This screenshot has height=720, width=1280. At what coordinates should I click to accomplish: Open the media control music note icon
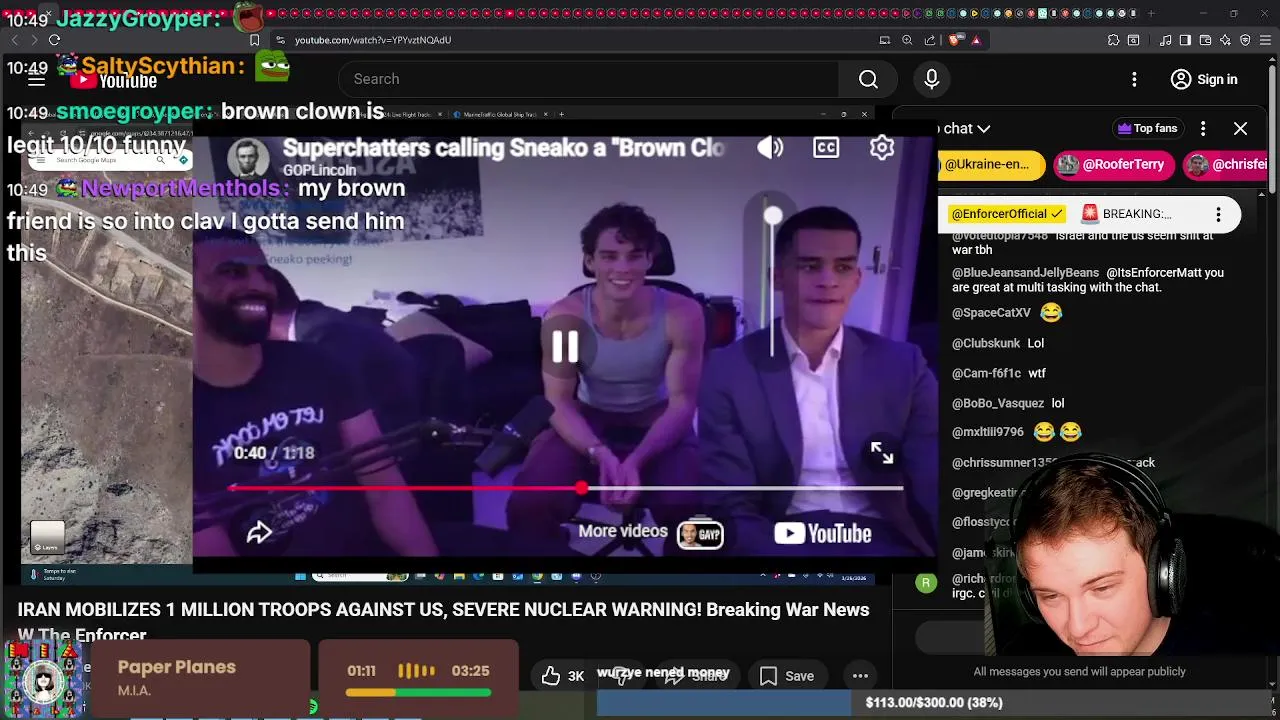[1166, 40]
